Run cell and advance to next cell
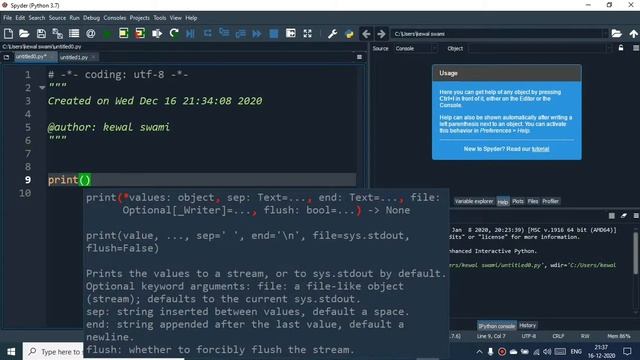 (x=140, y=33)
